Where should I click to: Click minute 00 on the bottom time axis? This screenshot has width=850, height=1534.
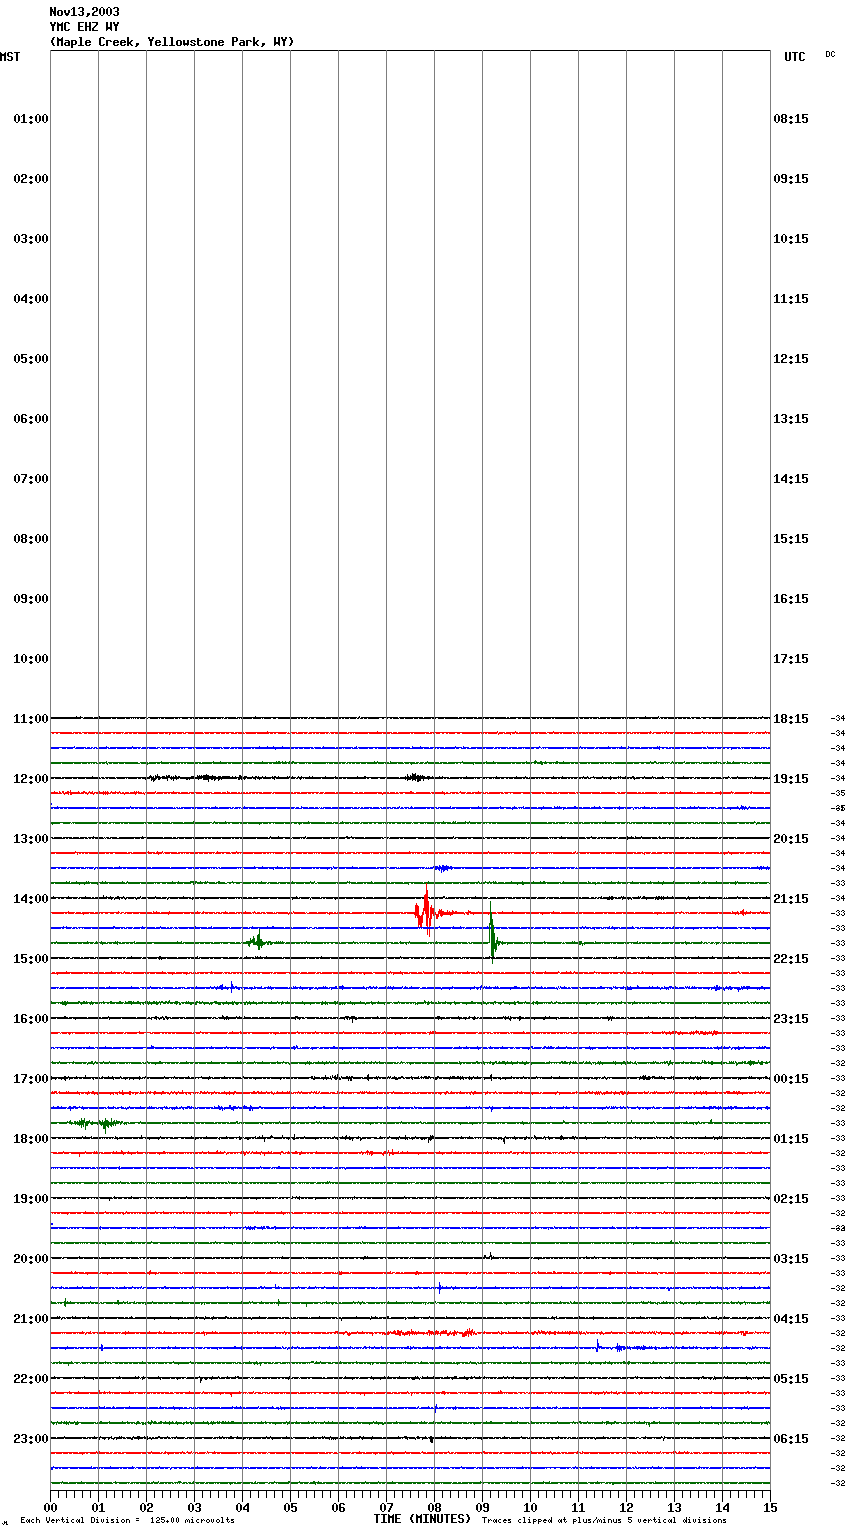point(50,1507)
